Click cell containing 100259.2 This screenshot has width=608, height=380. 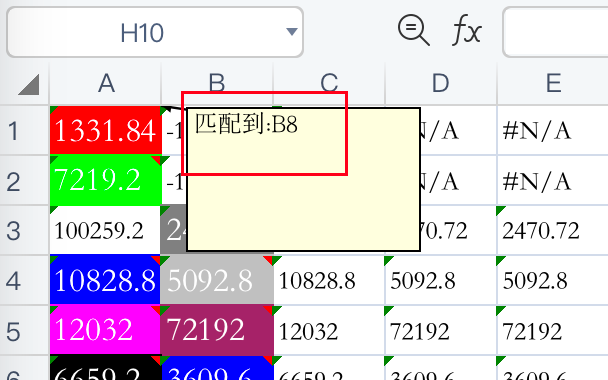(x=105, y=230)
